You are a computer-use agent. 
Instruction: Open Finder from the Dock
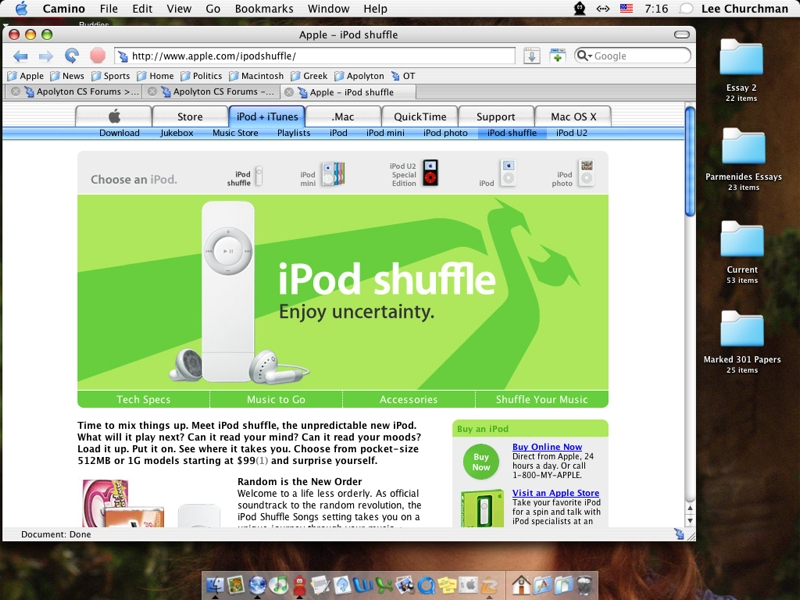click(x=215, y=585)
